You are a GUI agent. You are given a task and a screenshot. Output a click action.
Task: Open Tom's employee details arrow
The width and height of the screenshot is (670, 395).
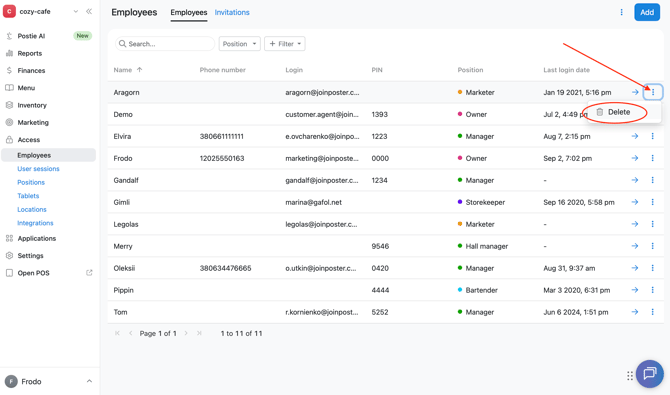[635, 312]
